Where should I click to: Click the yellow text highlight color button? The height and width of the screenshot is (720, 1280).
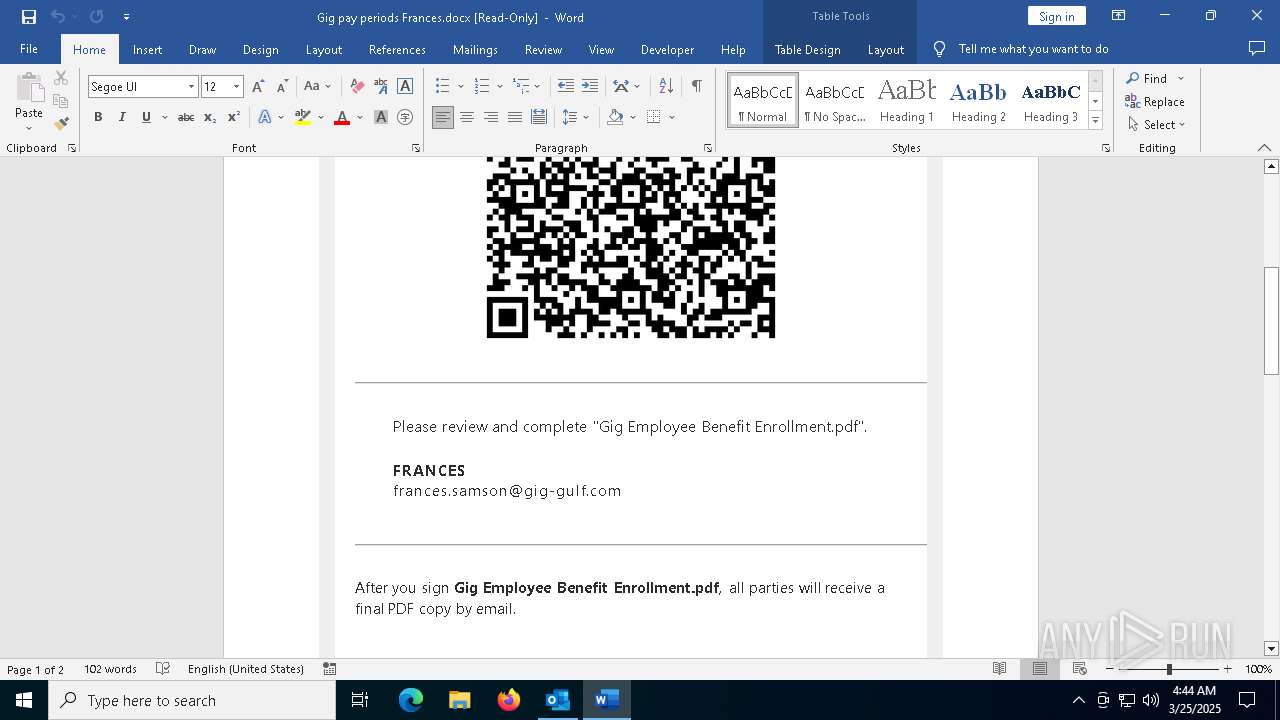303,117
